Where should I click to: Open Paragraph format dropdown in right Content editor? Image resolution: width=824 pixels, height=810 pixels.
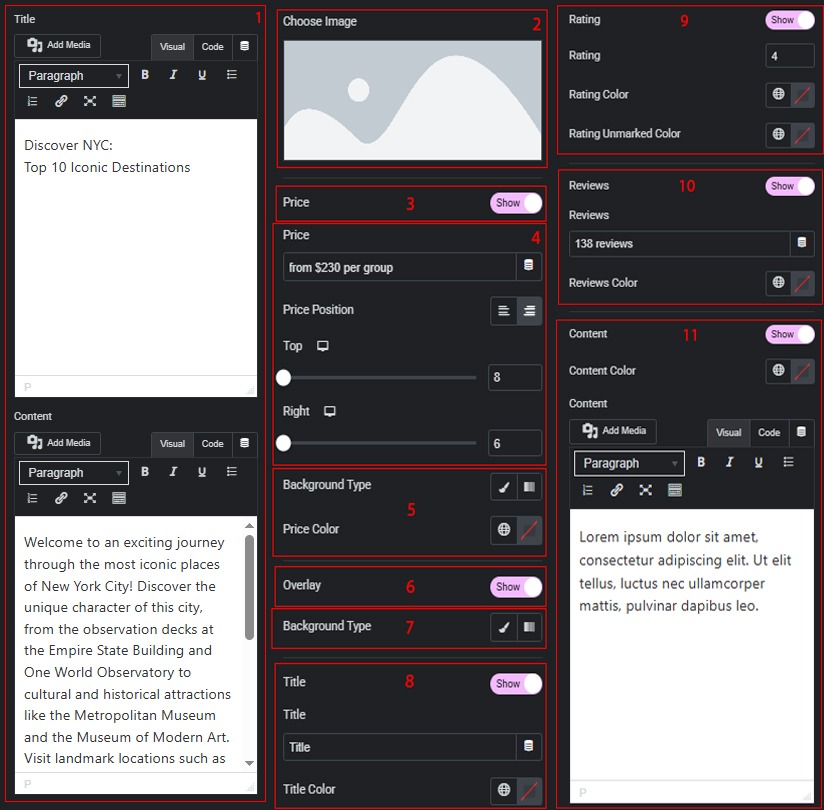pos(629,463)
